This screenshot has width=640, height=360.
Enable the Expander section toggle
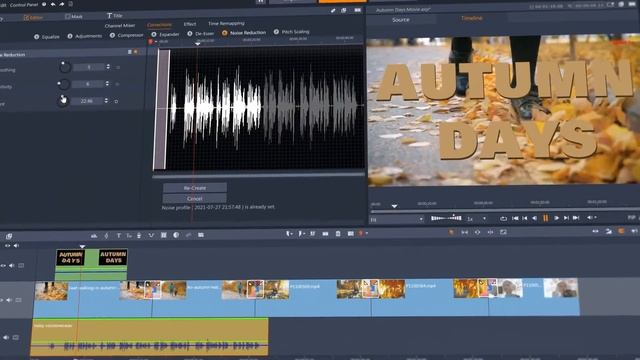154,35
